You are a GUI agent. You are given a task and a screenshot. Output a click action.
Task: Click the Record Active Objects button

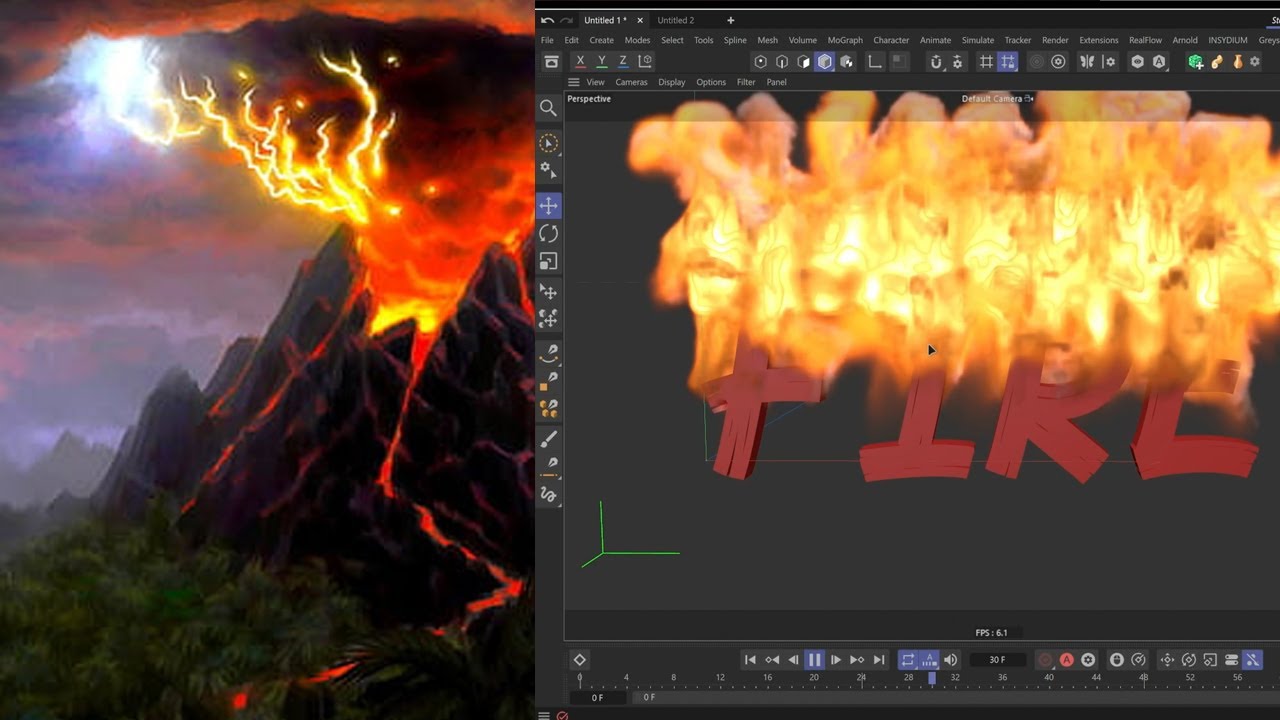[1045, 660]
